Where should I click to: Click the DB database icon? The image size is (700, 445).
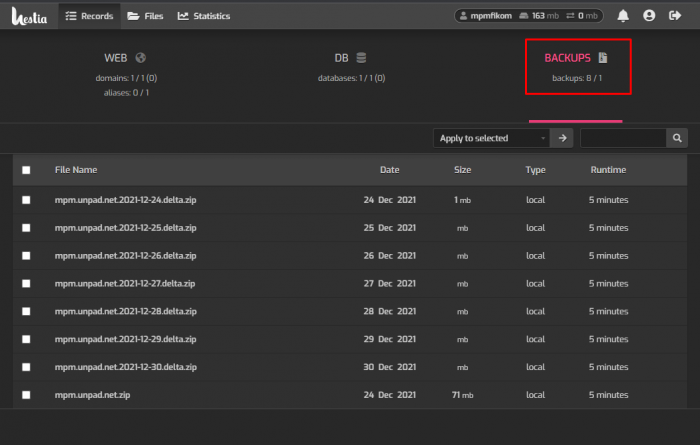361,58
